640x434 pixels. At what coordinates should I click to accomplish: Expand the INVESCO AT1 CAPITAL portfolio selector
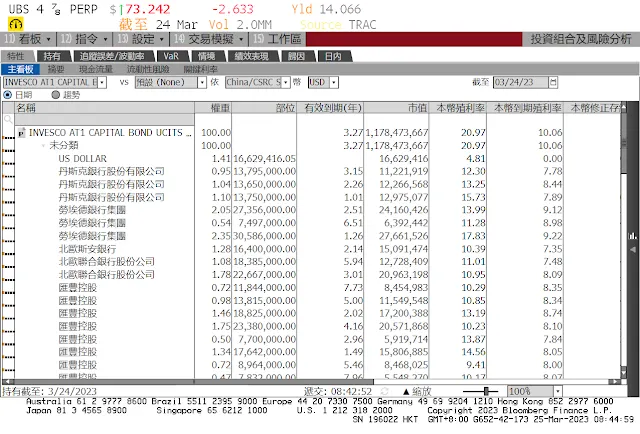[x=102, y=82]
